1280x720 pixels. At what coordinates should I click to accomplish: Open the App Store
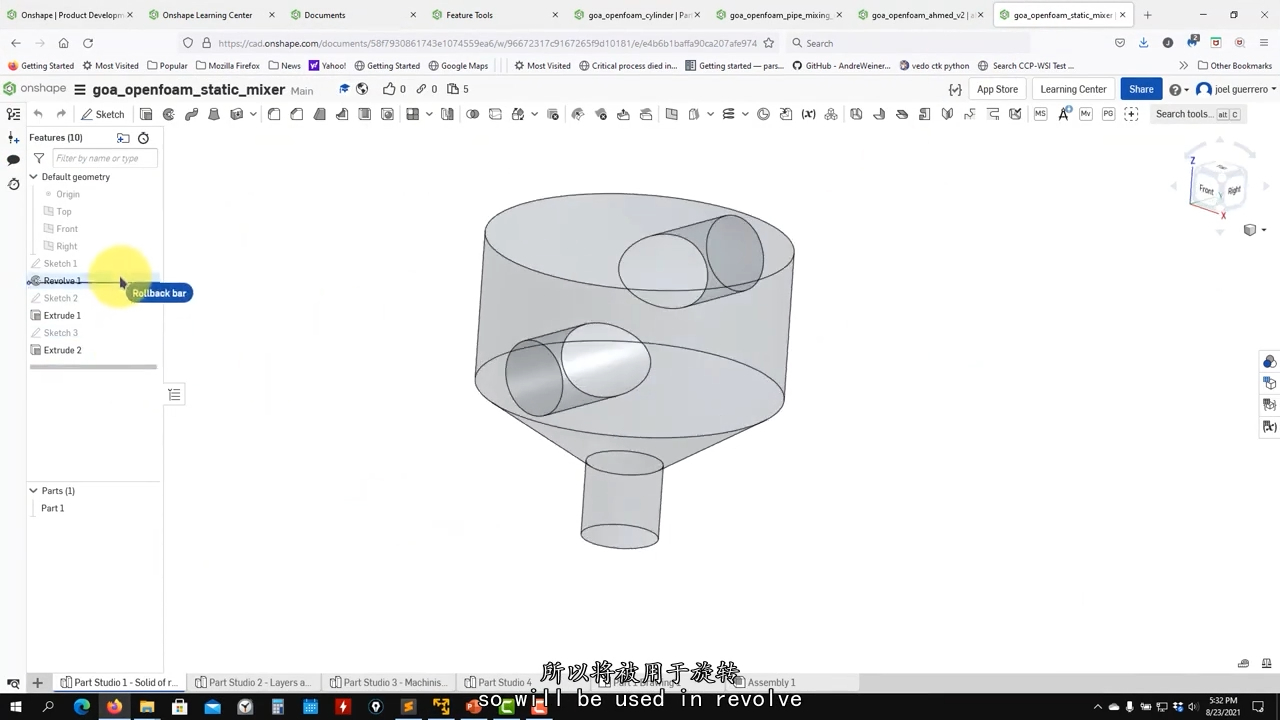pos(997,89)
